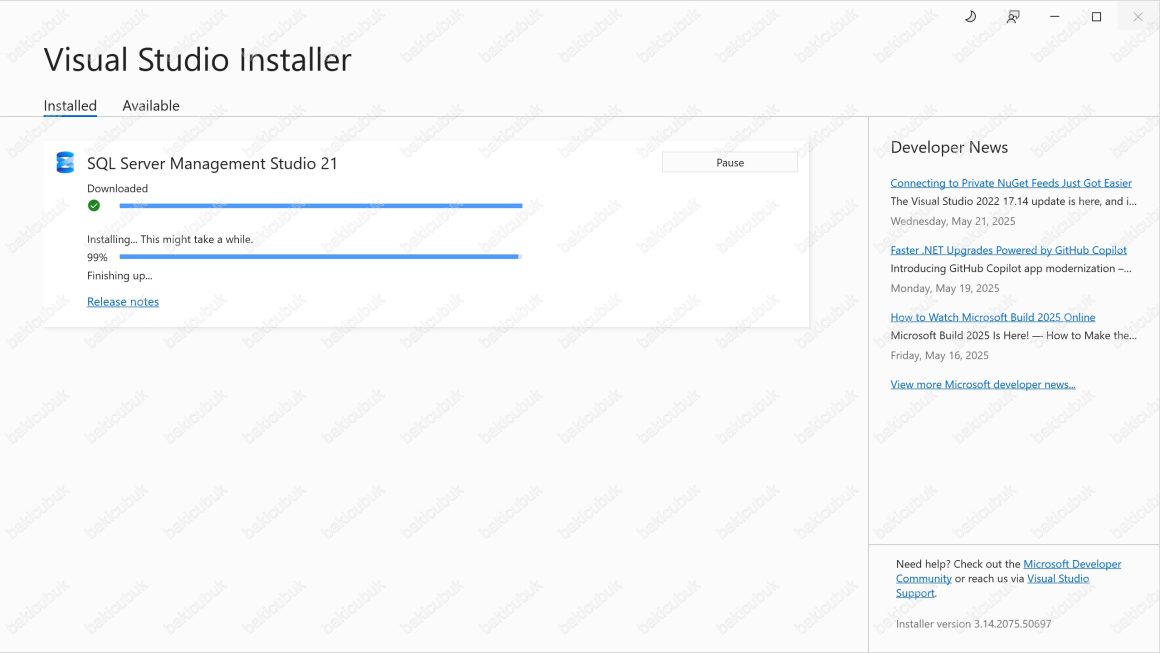This screenshot has height=653, width=1160.
Task: Toggle dark theme using the moon icon
Action: pos(968,16)
